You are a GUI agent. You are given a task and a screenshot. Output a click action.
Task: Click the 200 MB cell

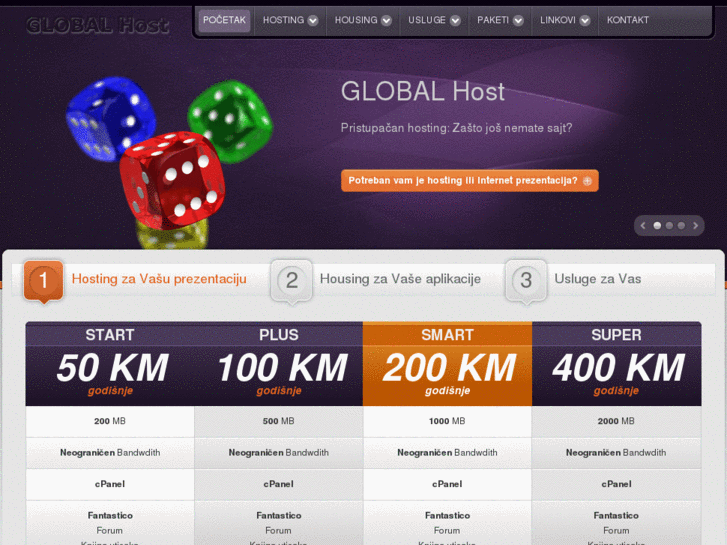[110, 421]
